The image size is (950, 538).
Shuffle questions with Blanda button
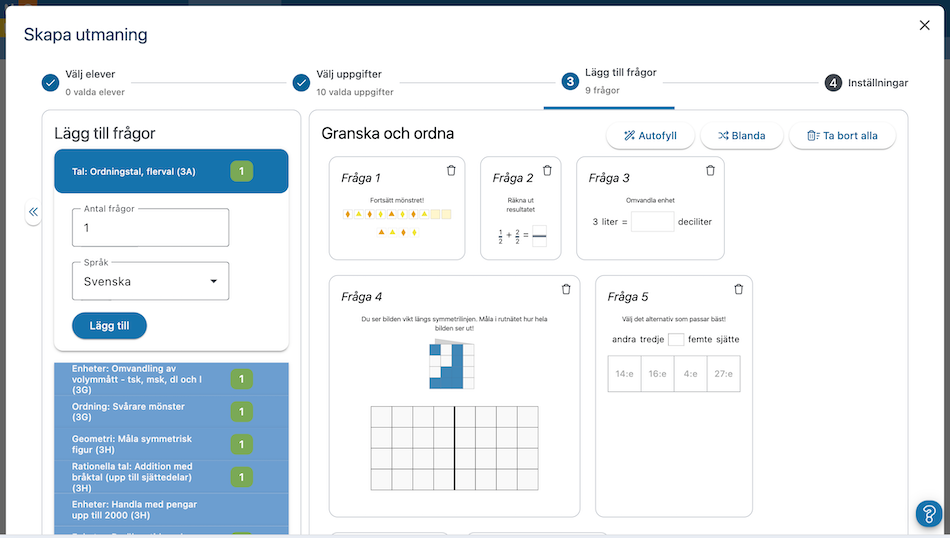tap(742, 136)
